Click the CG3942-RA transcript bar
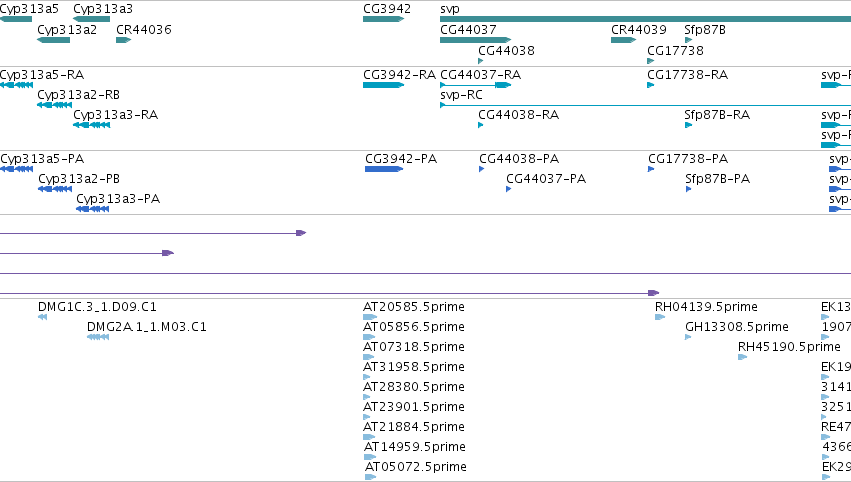Screen dimensions: 851x482 click(x=384, y=85)
